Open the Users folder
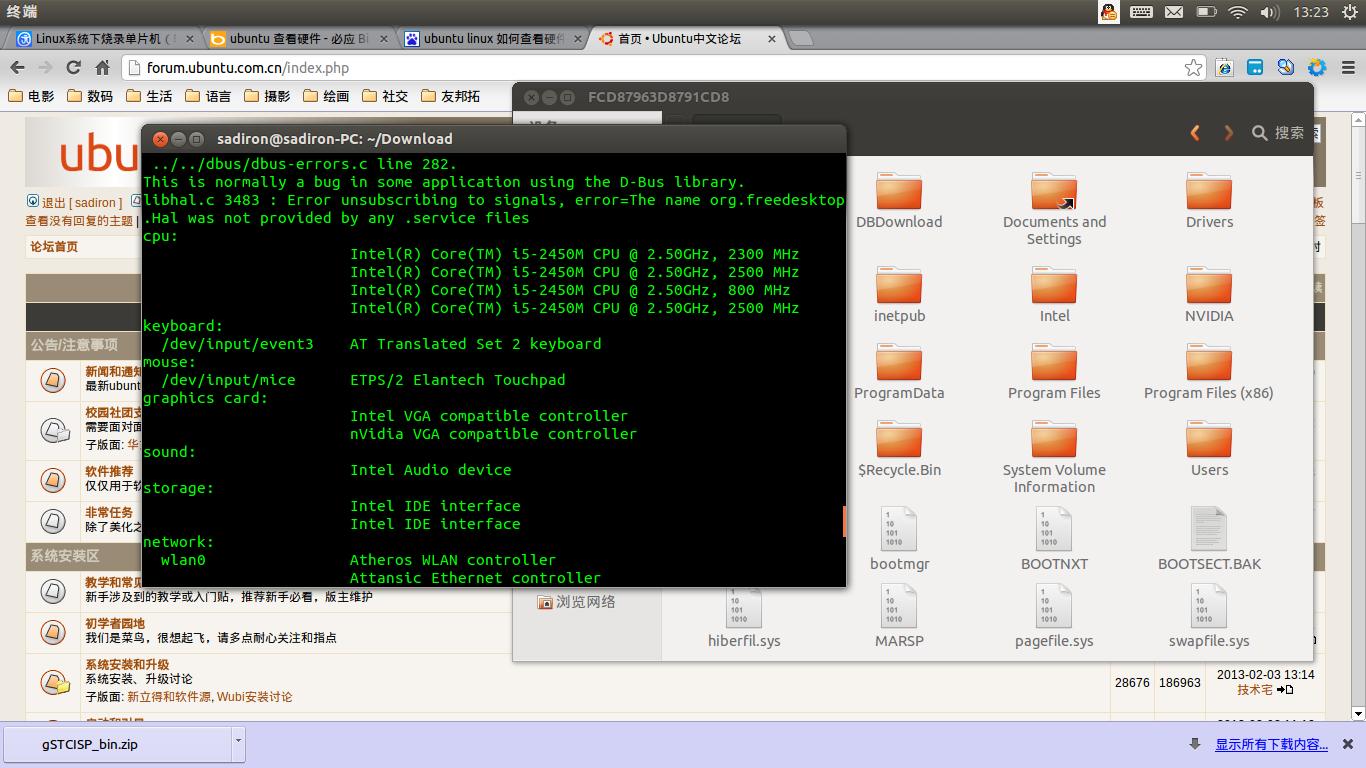Viewport: 1366px width, 768px height. (1209, 449)
